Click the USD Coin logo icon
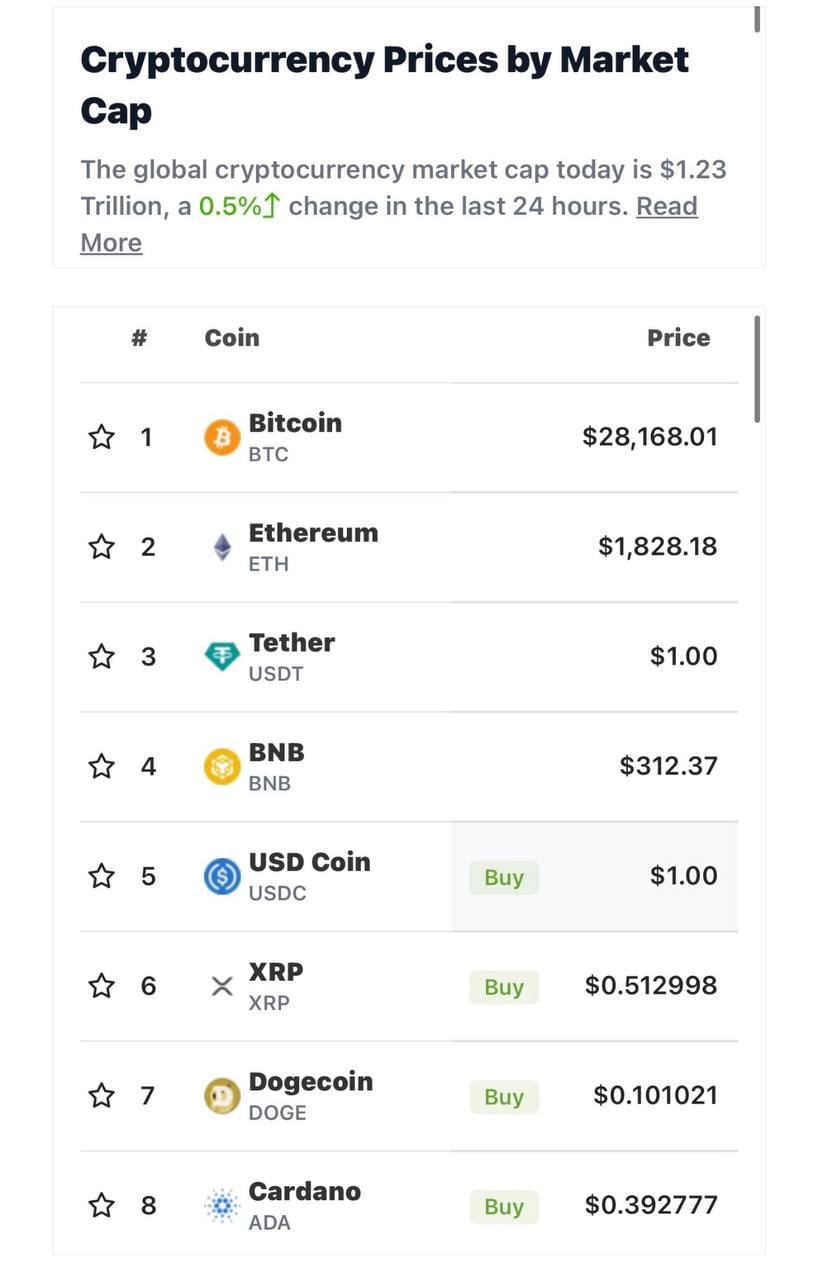The width and height of the screenshot is (818, 1280). 222,877
